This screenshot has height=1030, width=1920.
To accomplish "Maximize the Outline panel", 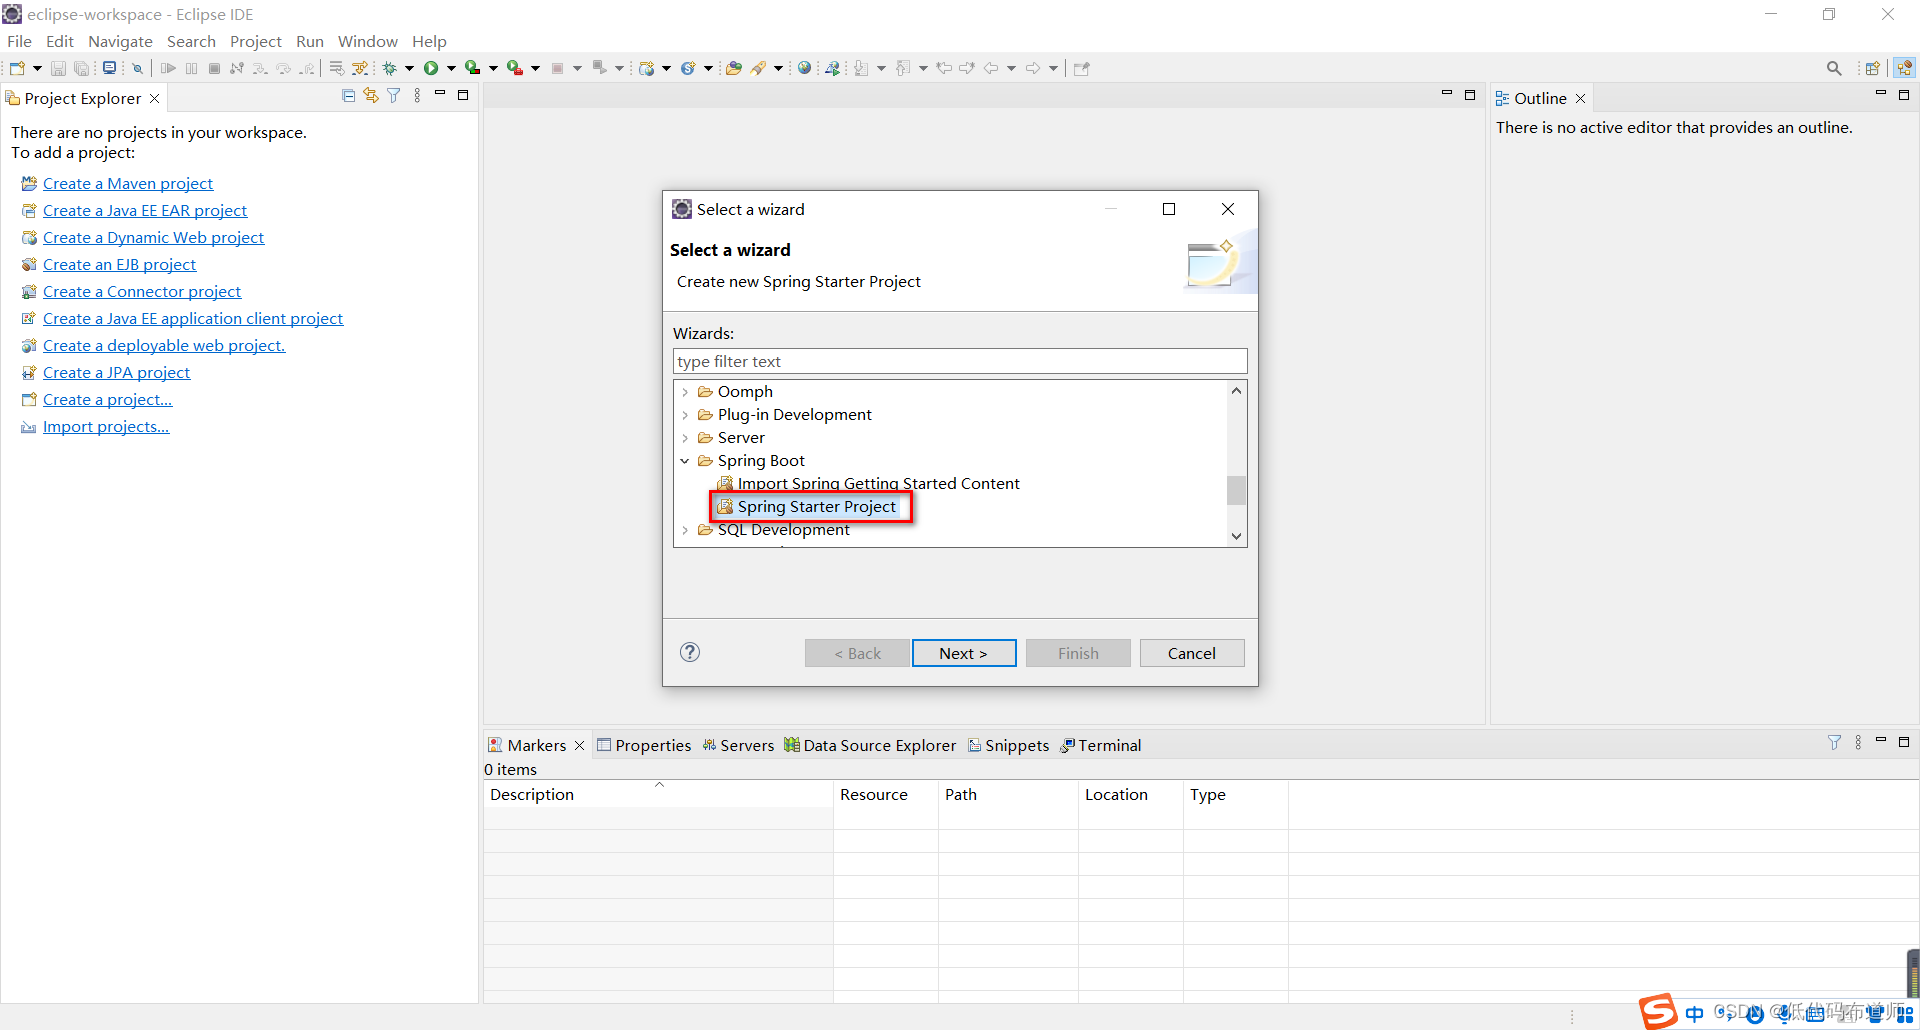I will 1904,95.
